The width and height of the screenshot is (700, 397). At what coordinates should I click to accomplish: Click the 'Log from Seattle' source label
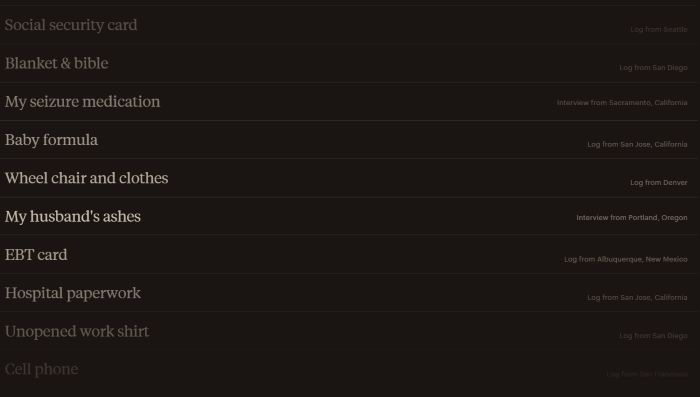point(659,29)
